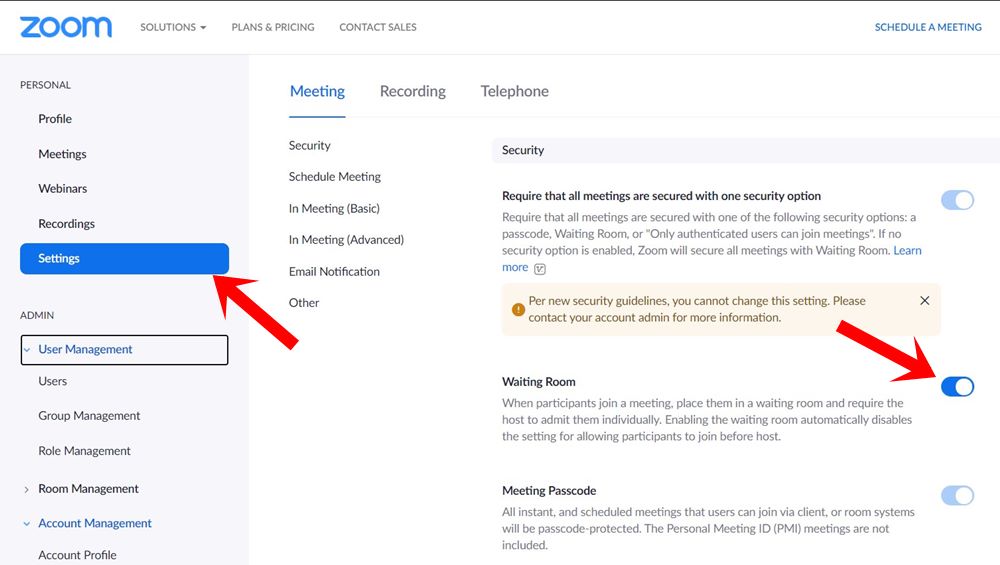Expand the Room Management section

click(x=26, y=489)
